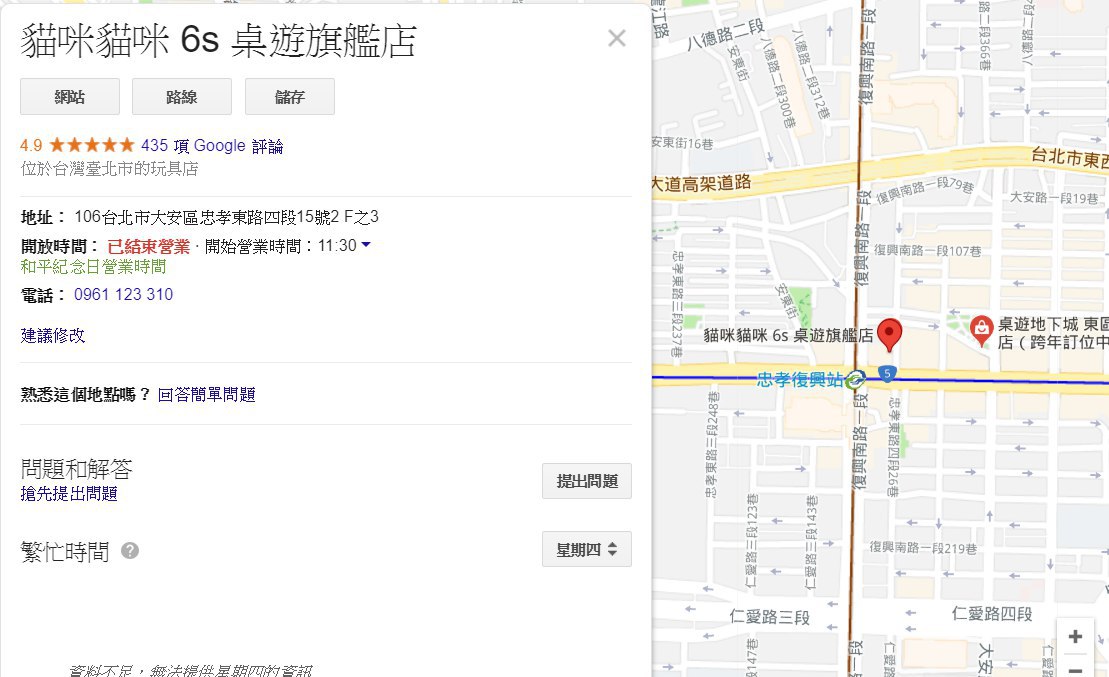Image resolution: width=1109 pixels, height=677 pixels.
Task: Click the 路線 directions button
Action: click(182, 97)
